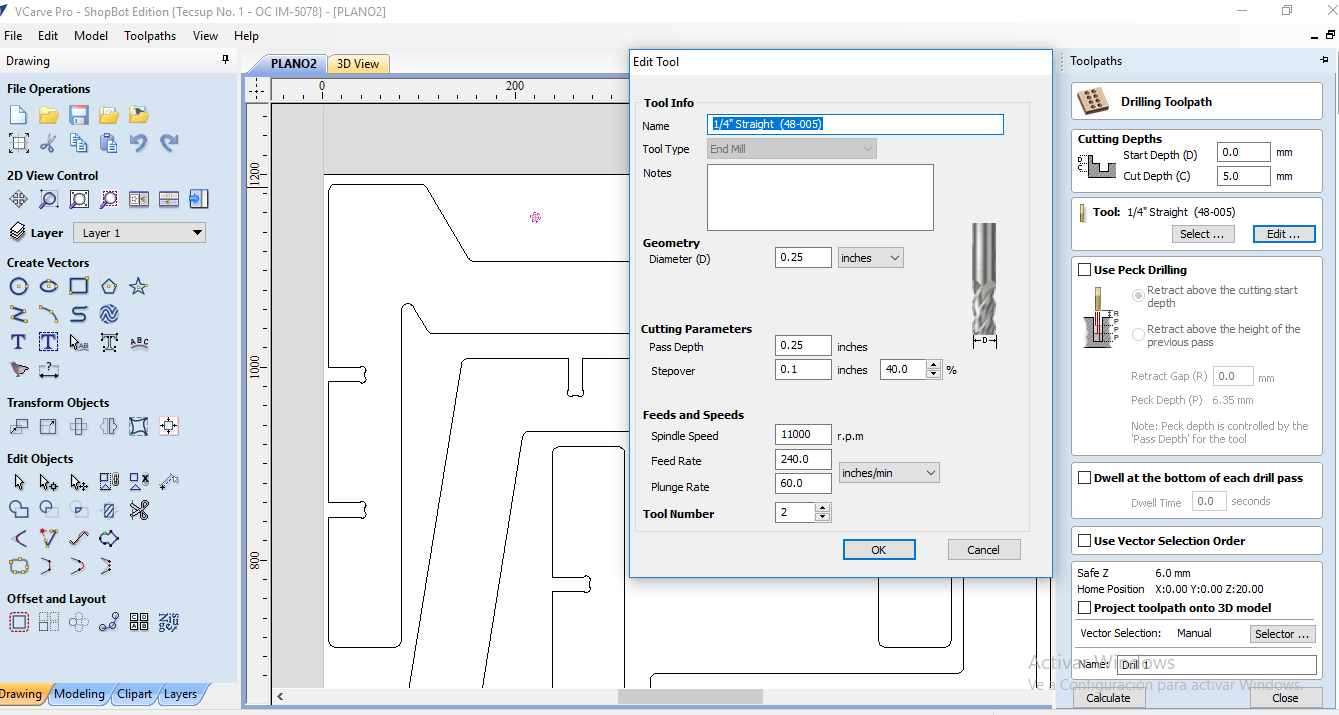Viewport: 1339px width, 715px height.
Task: Click the Stepover percent spinner arrows
Action: coord(934,369)
